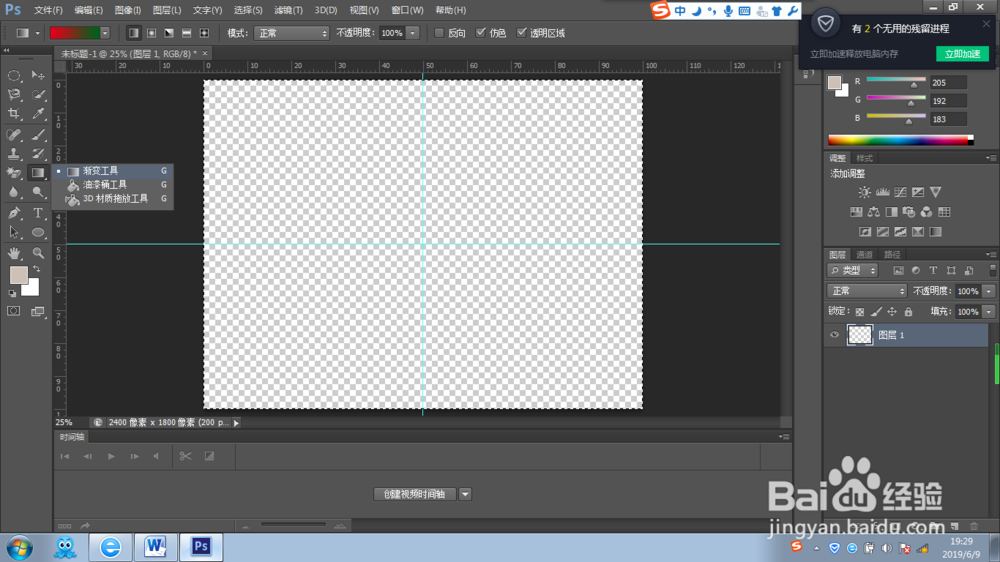The height and width of the screenshot is (562, 1000).
Task: Change the screen mode
Action: click(x=38, y=311)
